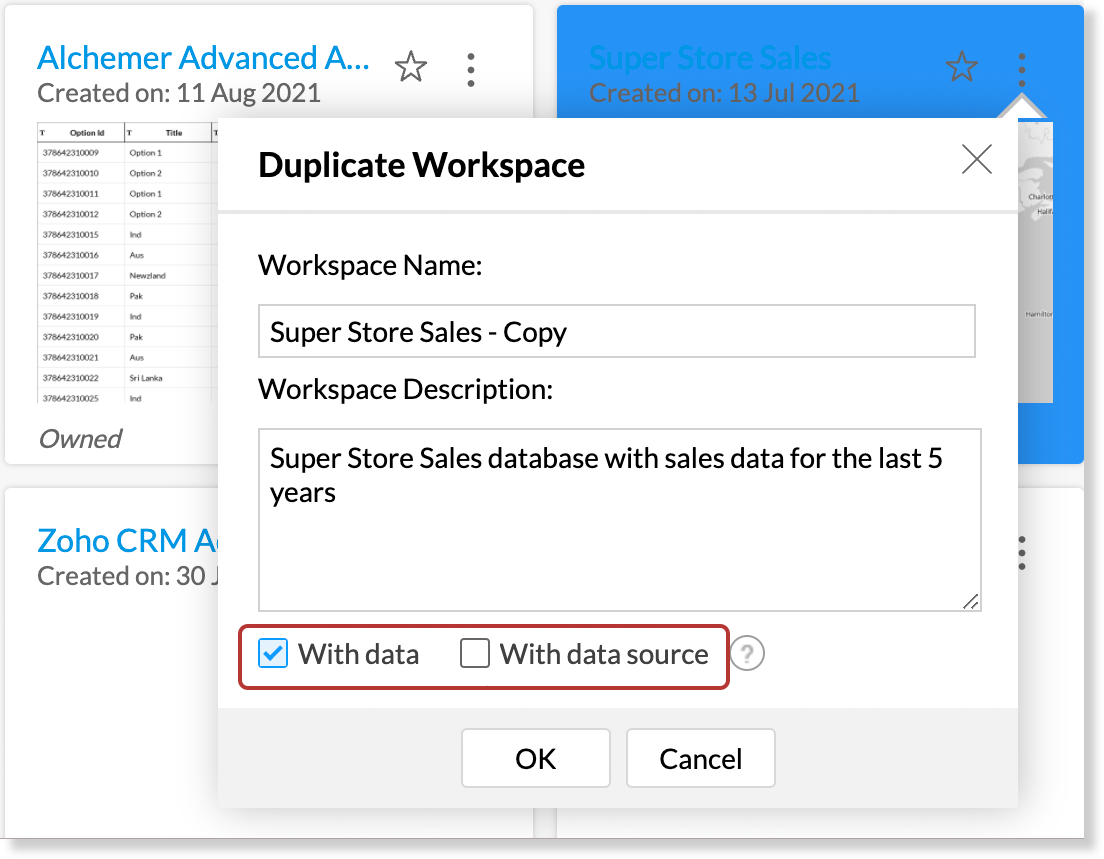Viewport: 1104px width, 859px height.
Task: Star the Alchemer Advanced workspace as favorite
Action: pos(410,67)
